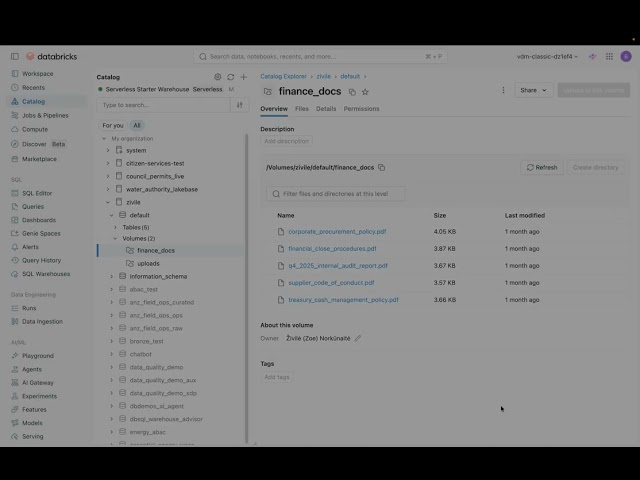Open Compute in the sidebar
This screenshot has height=480, width=640.
pyautogui.click(x=35, y=129)
